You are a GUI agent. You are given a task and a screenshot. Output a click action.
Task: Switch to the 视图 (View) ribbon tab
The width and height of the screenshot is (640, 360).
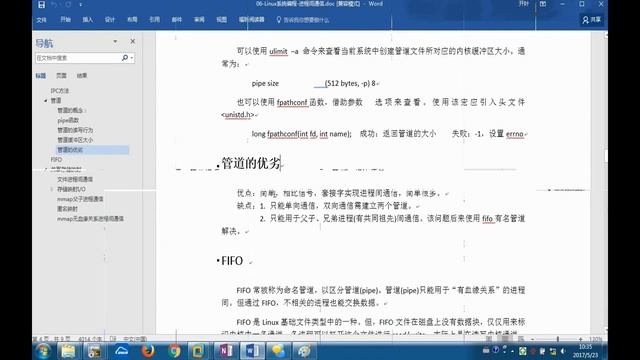[x=221, y=20]
